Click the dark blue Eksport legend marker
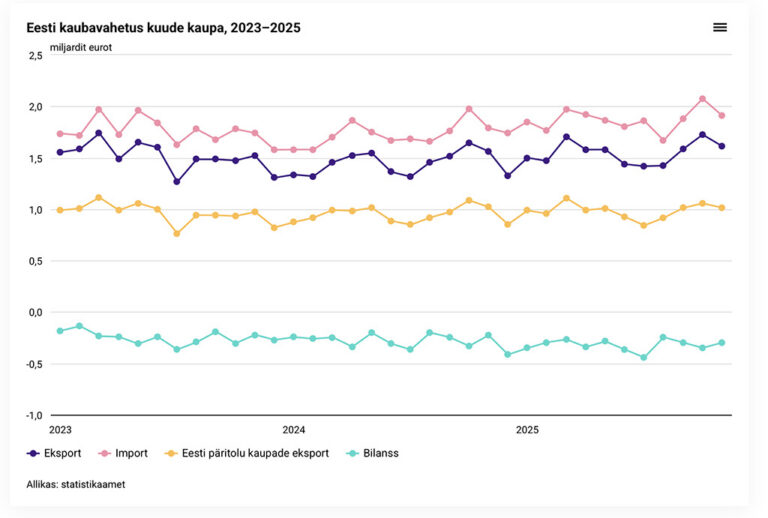 [x=34, y=453]
